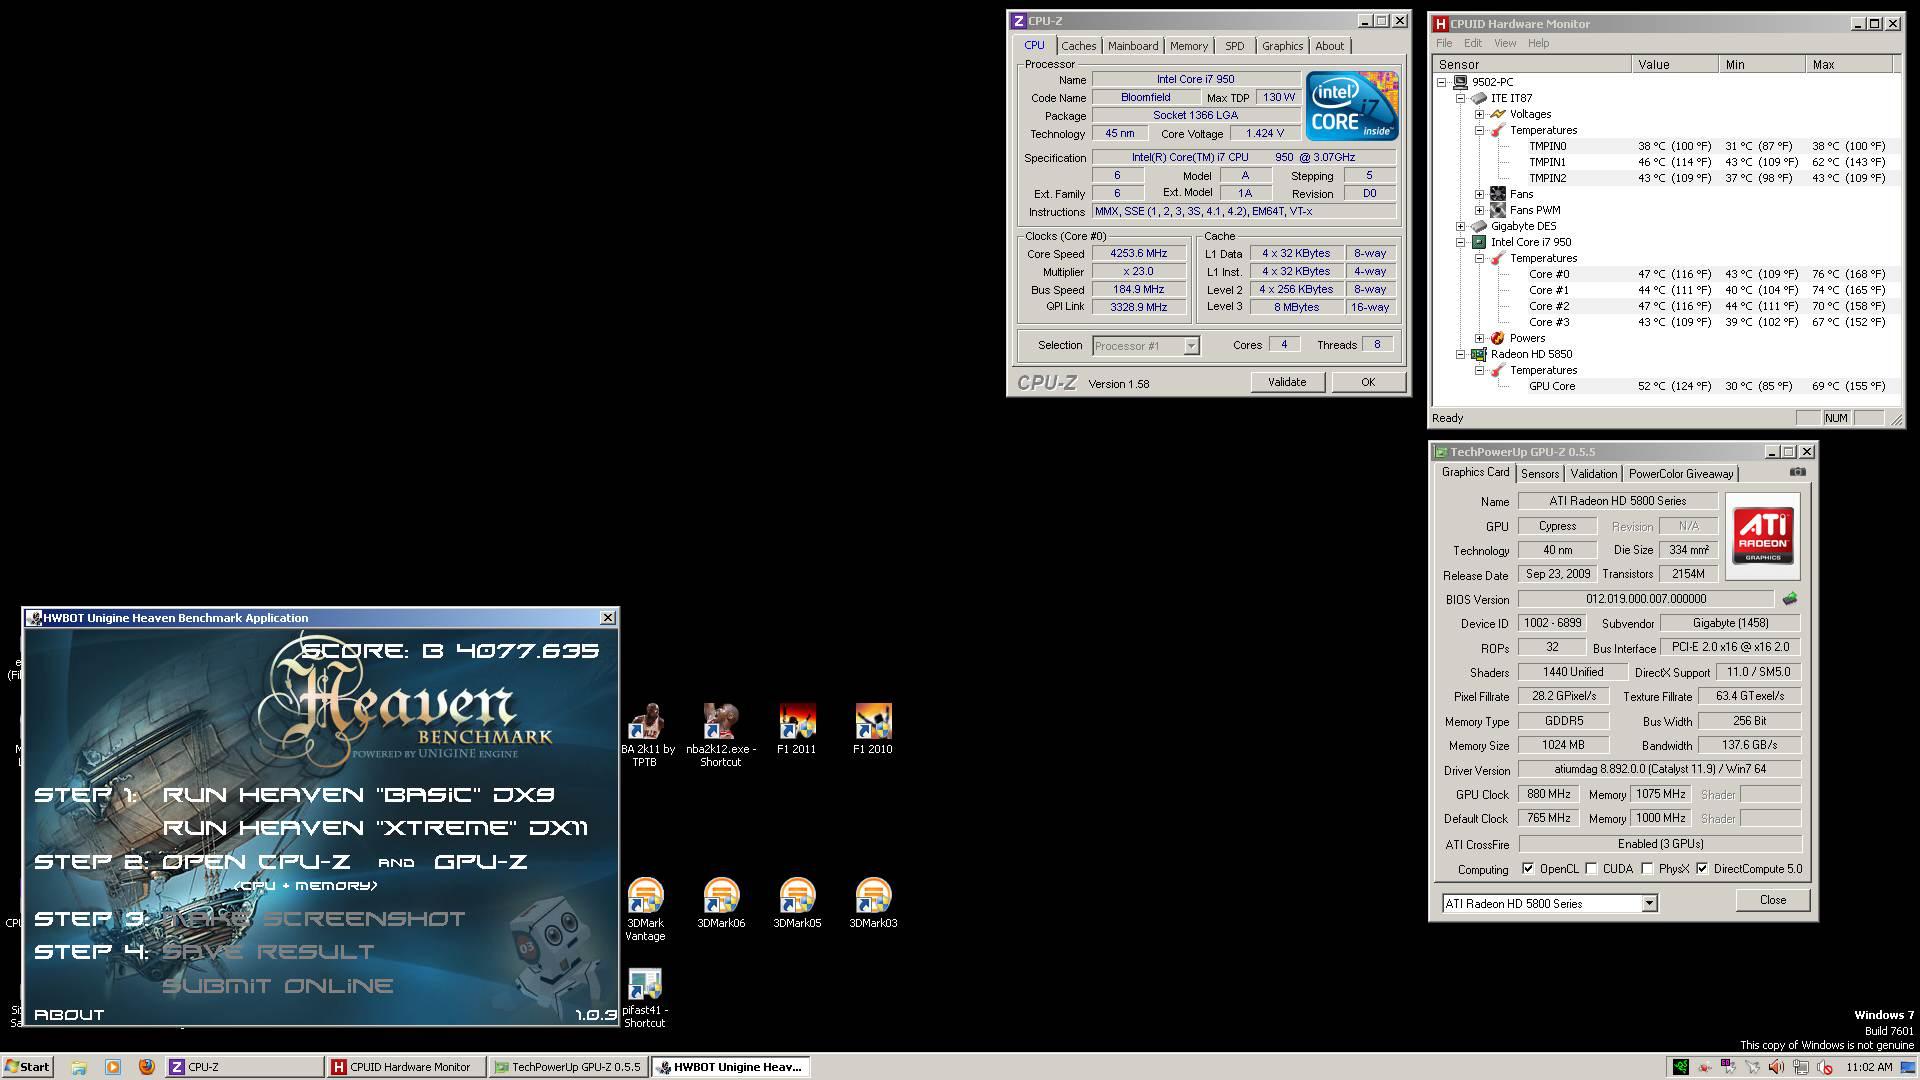
Task: Click the Radeon HD 5850 card icon in HWMonitor
Action: click(1479, 354)
